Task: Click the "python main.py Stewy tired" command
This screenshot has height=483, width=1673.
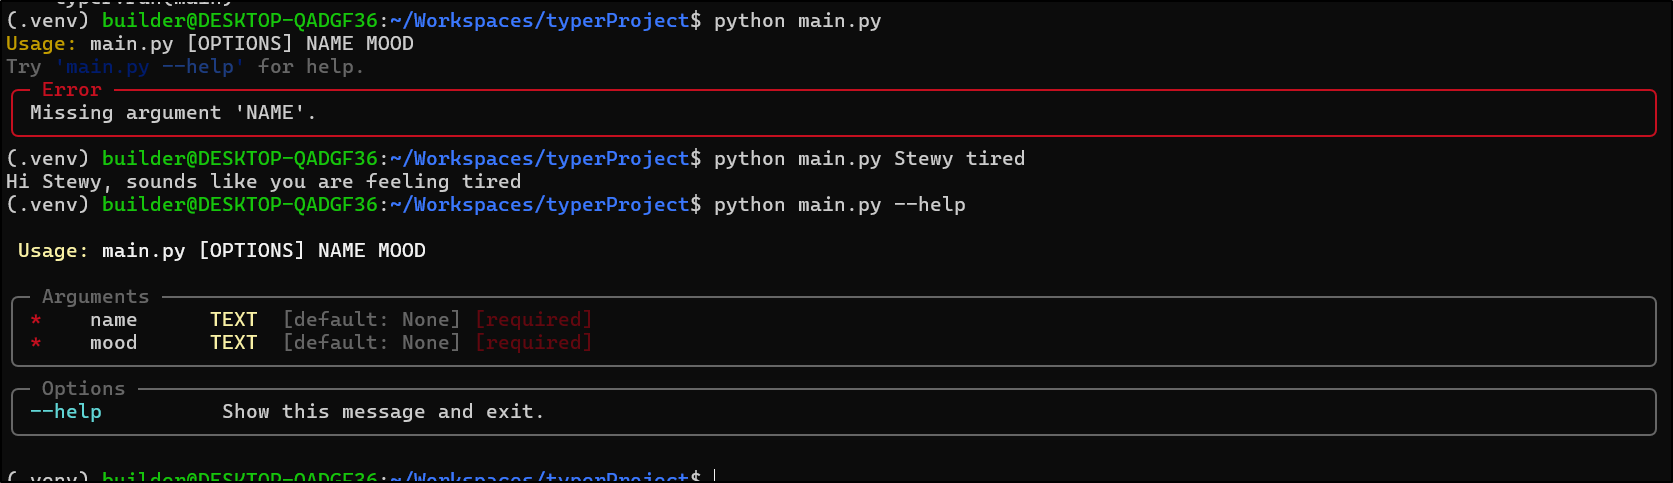Action: (869, 159)
